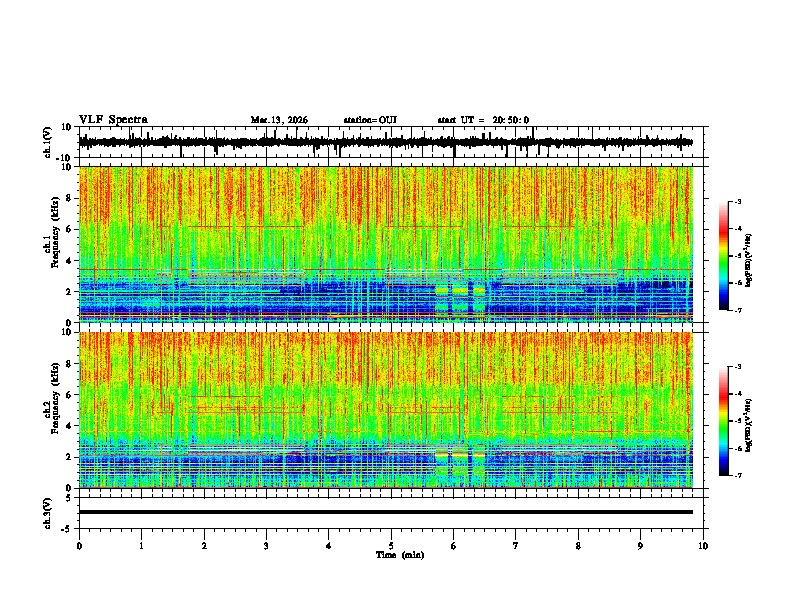Click time-axis tick label "2"
Image resolution: width=792 pixels, height=612 pixels.
pos(204,546)
